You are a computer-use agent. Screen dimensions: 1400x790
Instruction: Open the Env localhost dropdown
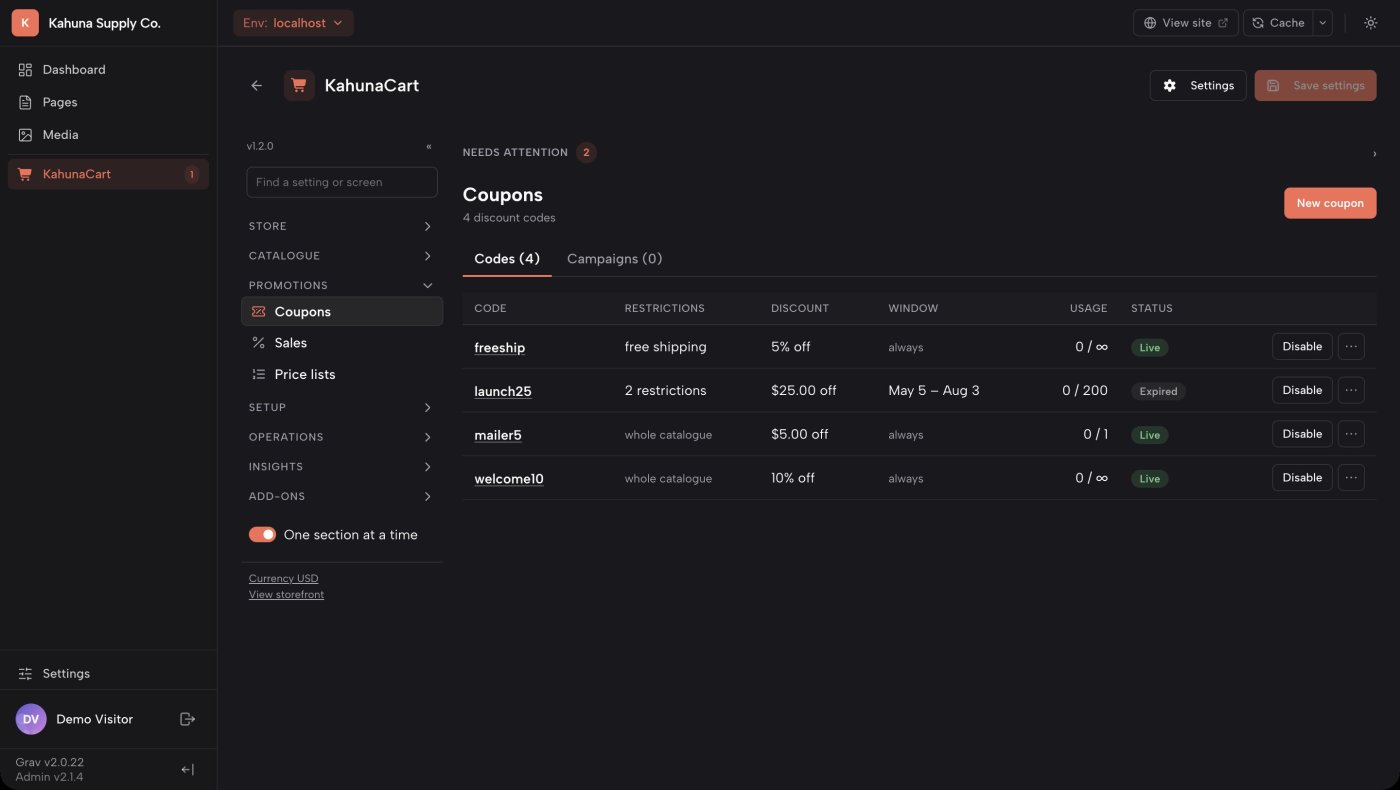293,23
